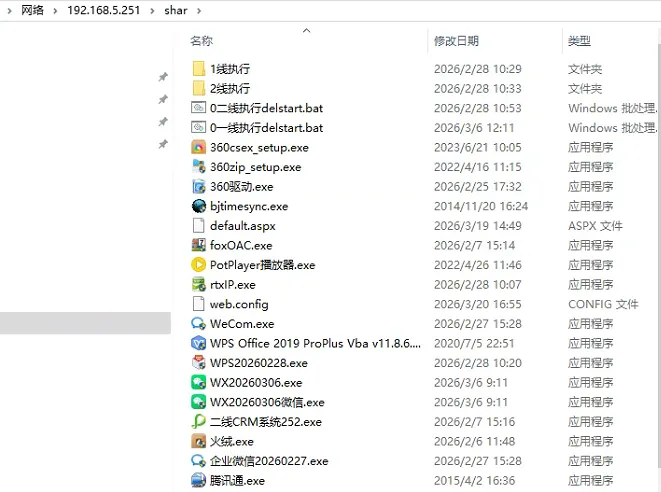Select file name web.config
The image size is (661, 492).
click(x=239, y=304)
